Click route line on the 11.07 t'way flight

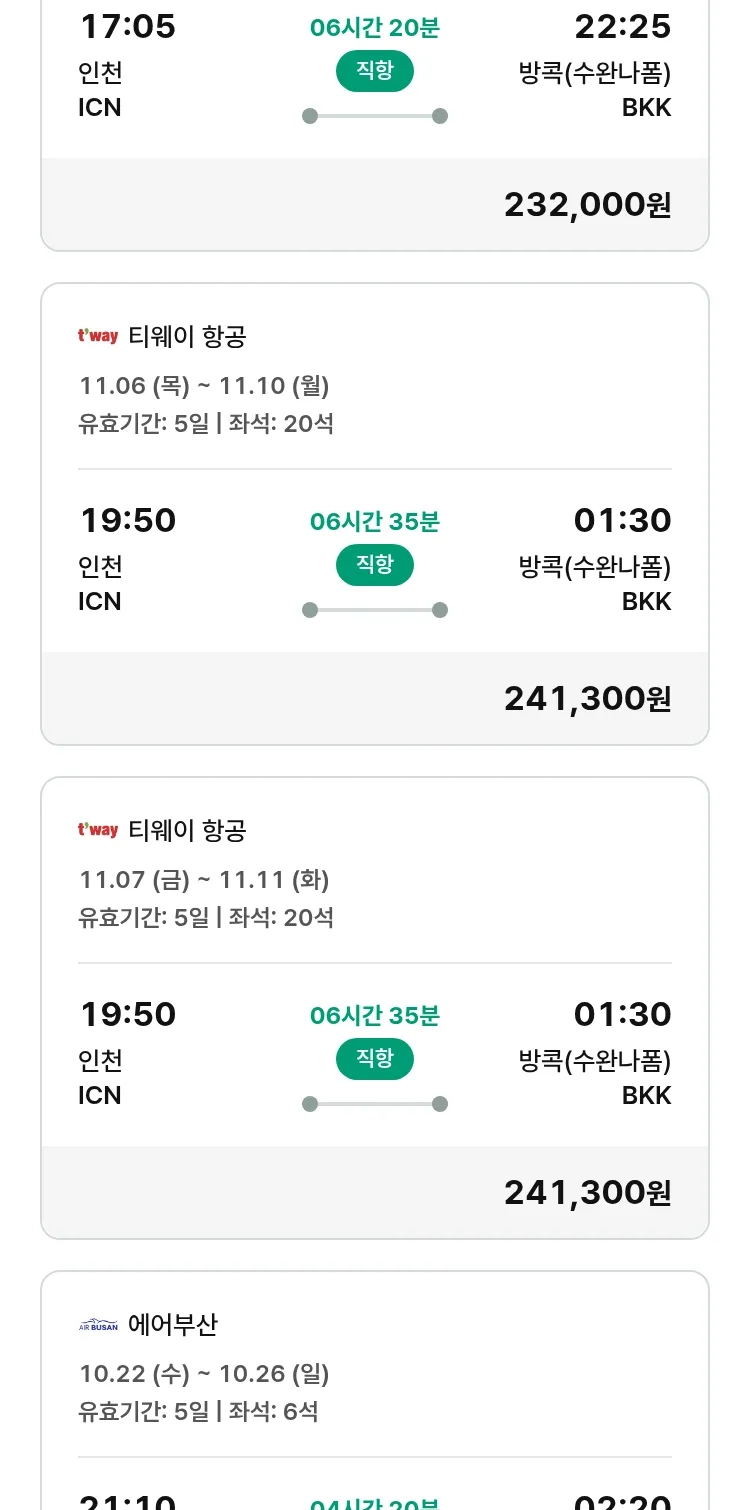click(x=375, y=1104)
